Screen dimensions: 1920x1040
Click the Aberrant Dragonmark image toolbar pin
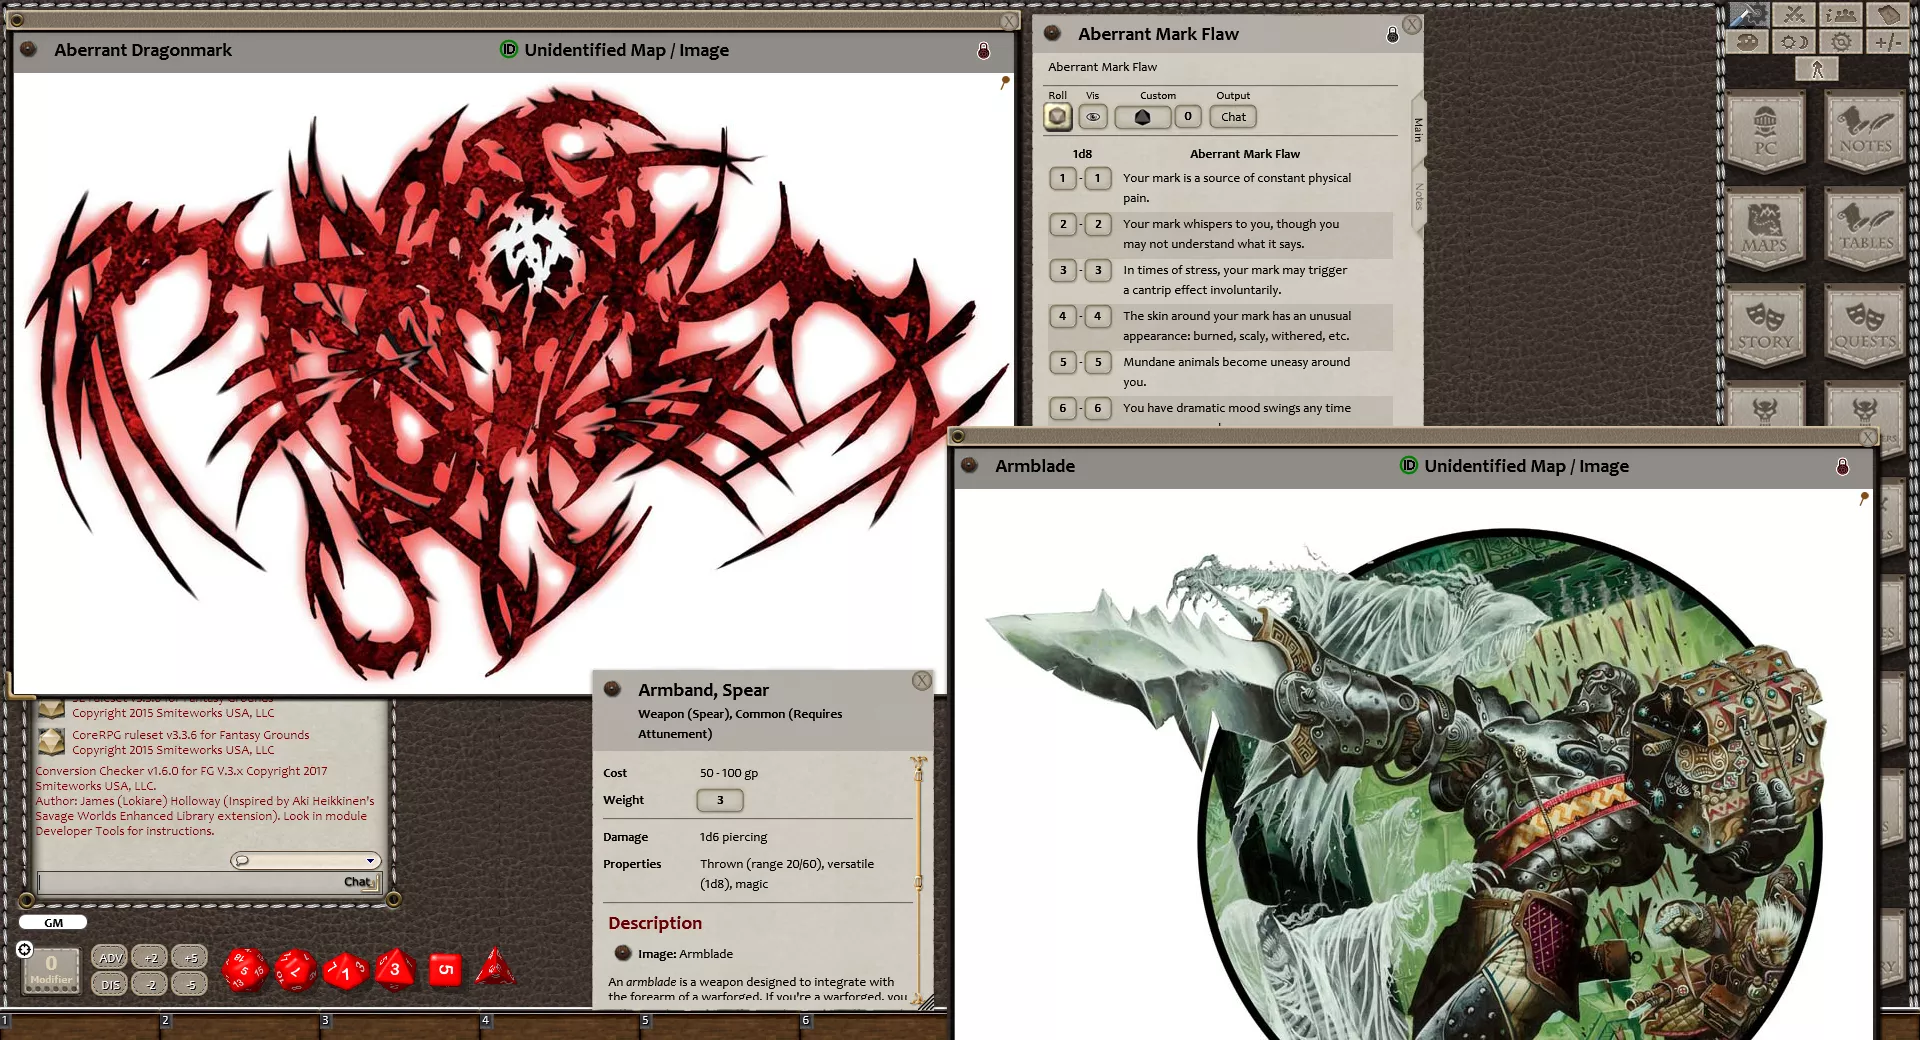coord(1004,82)
